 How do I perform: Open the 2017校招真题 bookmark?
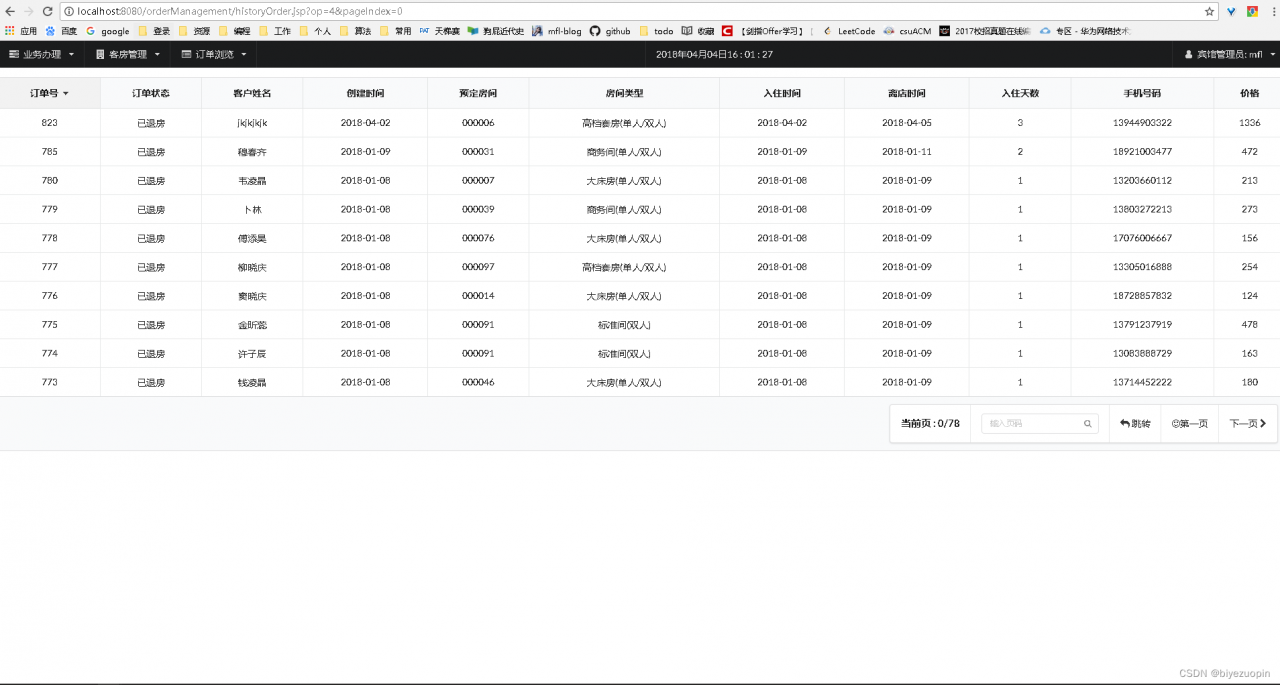(x=985, y=31)
